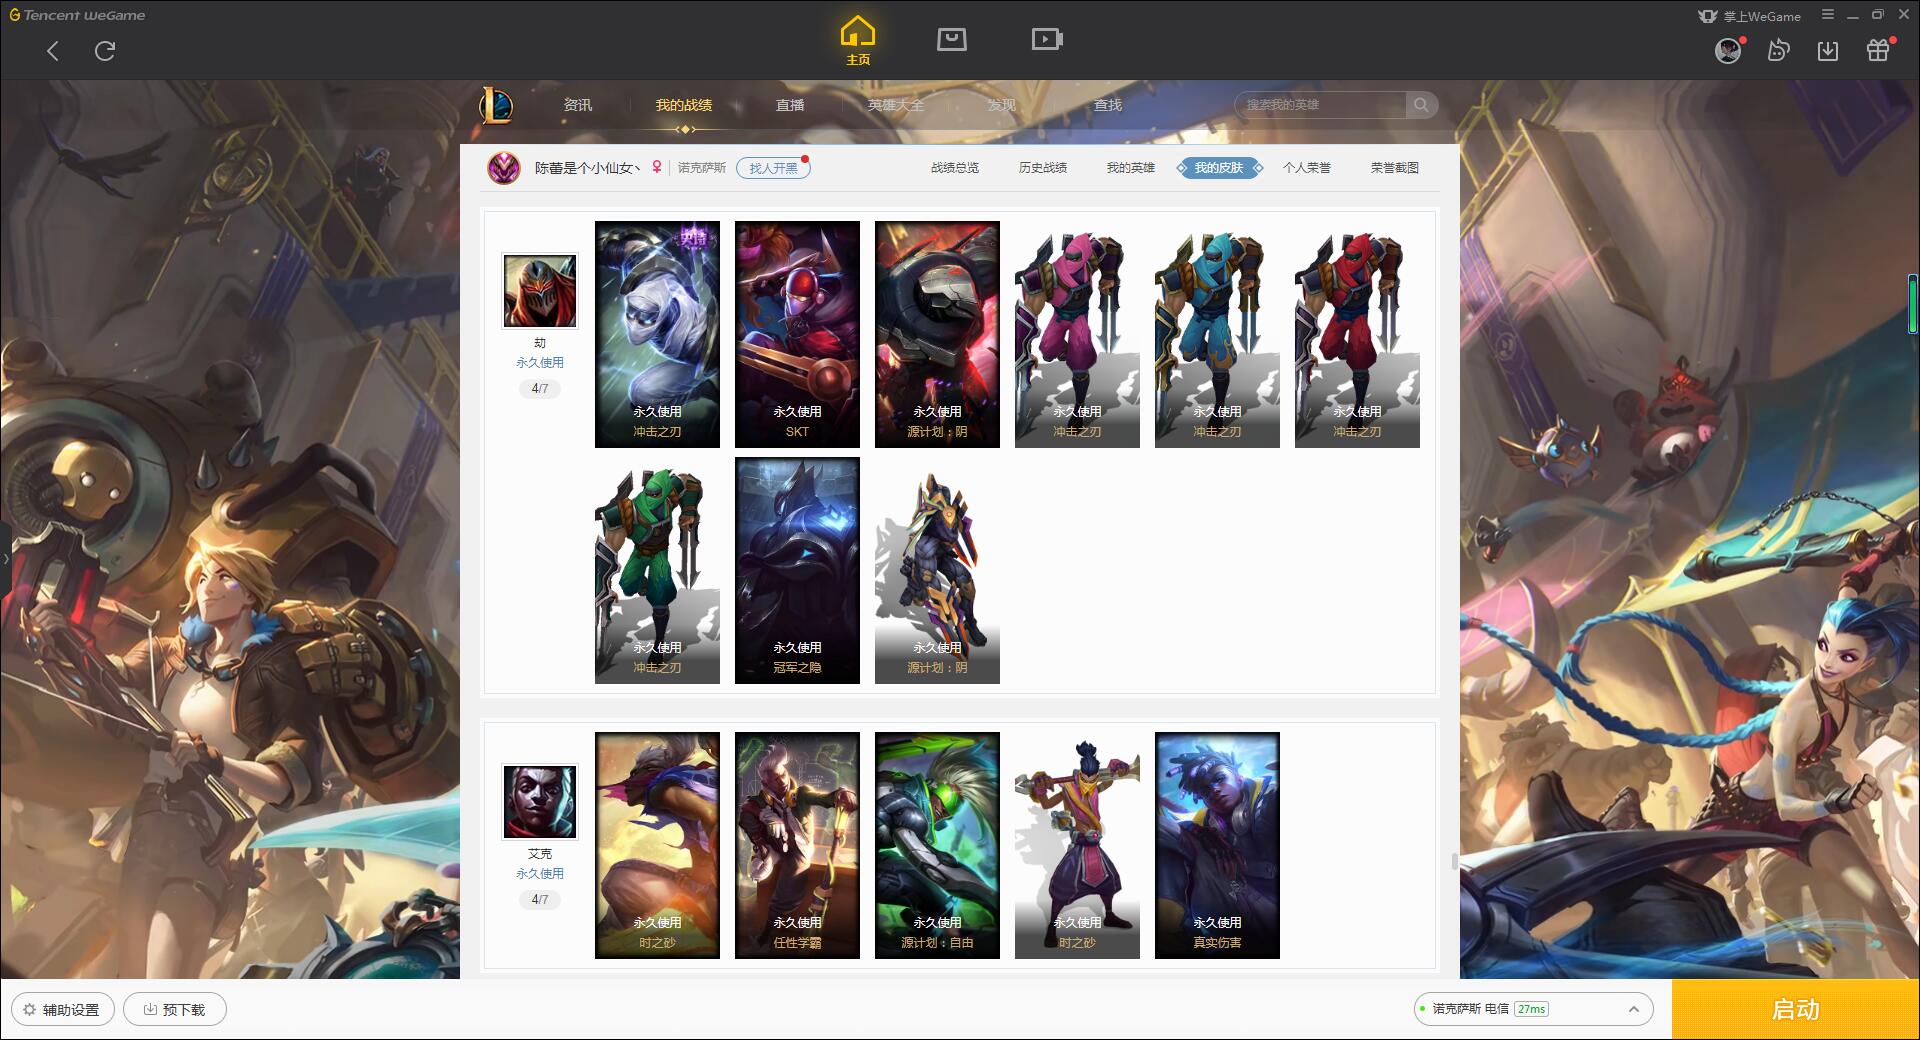Switch to 战绩总览 sub-tab
This screenshot has height=1040, width=1920.
[x=955, y=168]
